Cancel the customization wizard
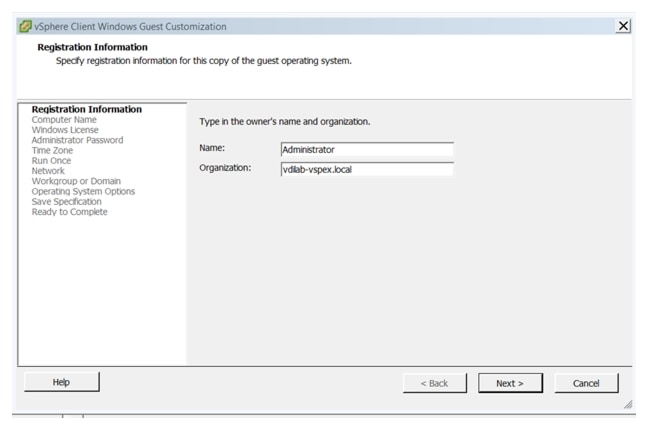This screenshot has width=649, height=431. click(x=586, y=383)
